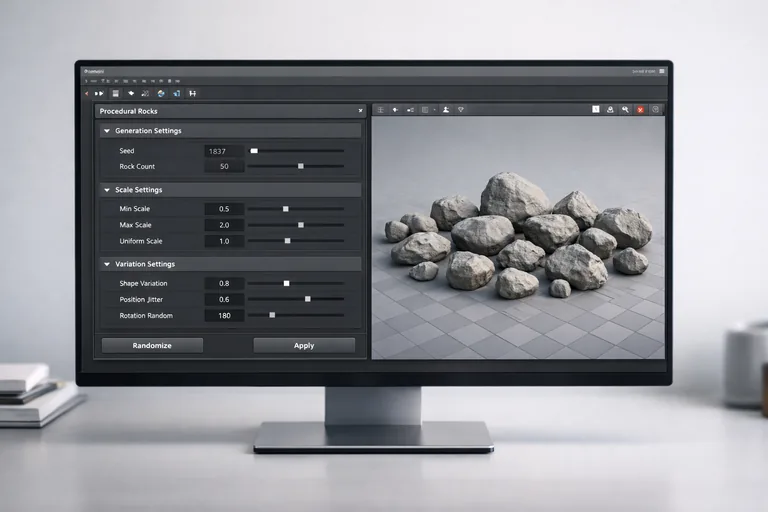Click the Position Jitter slider handle
This screenshot has height=512, width=768.
[307, 299]
